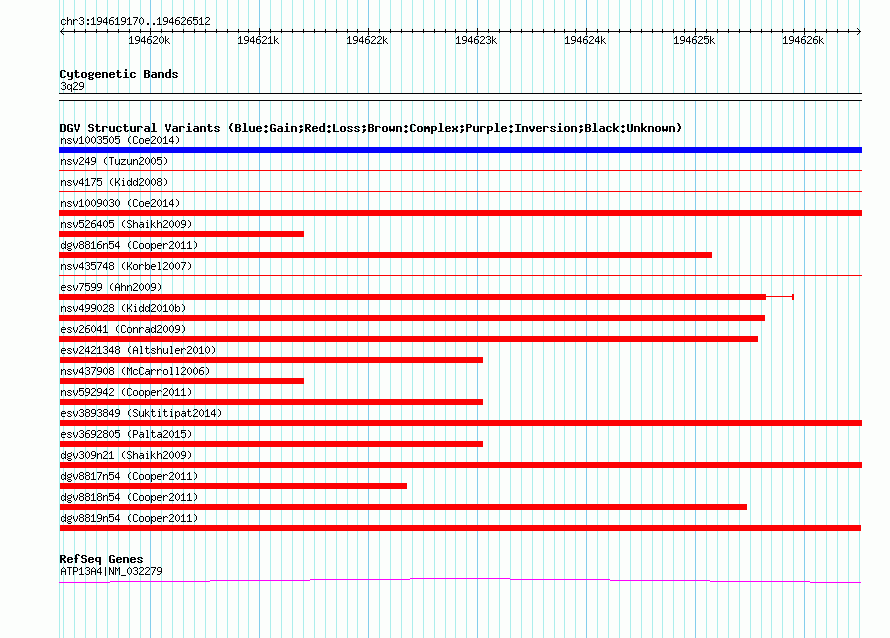Click the magenta ATP13A4 gene track line
890x638 pixels.
[x=460, y=580]
